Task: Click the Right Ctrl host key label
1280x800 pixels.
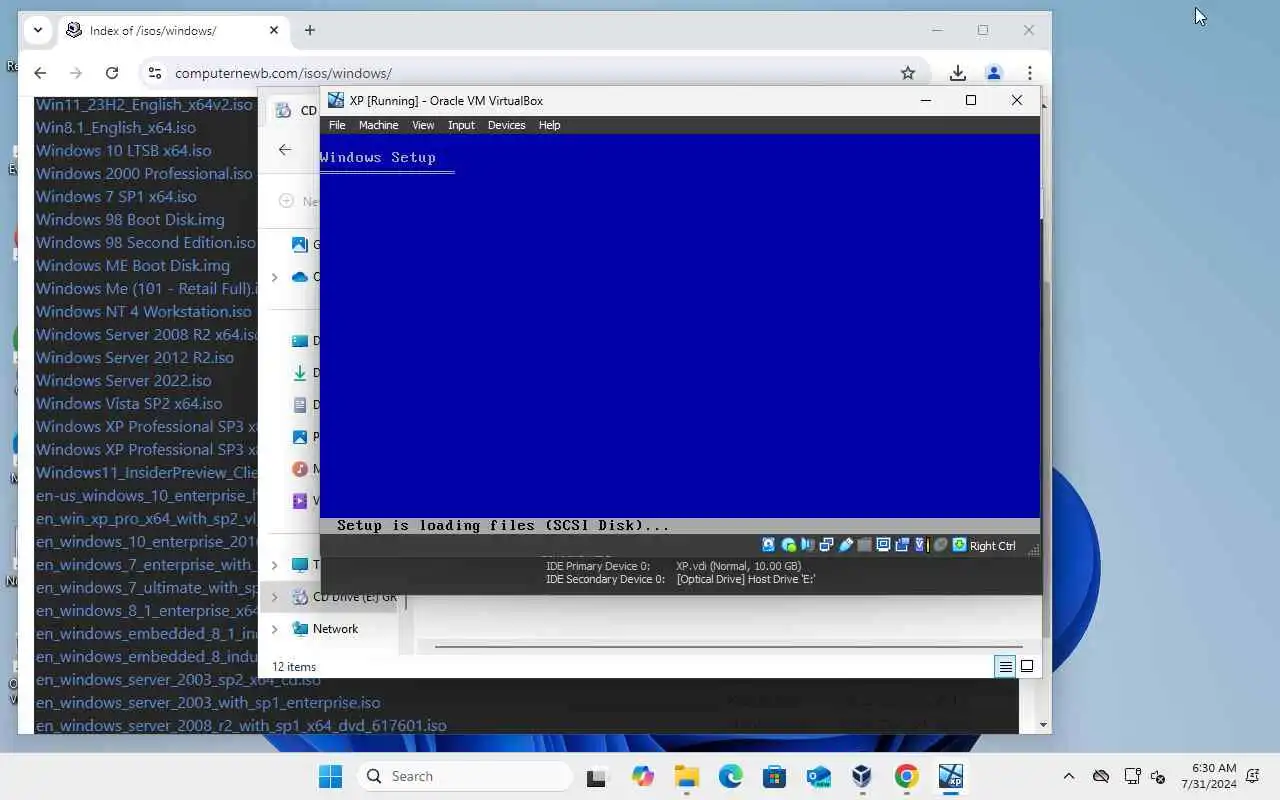Action: pos(992,546)
